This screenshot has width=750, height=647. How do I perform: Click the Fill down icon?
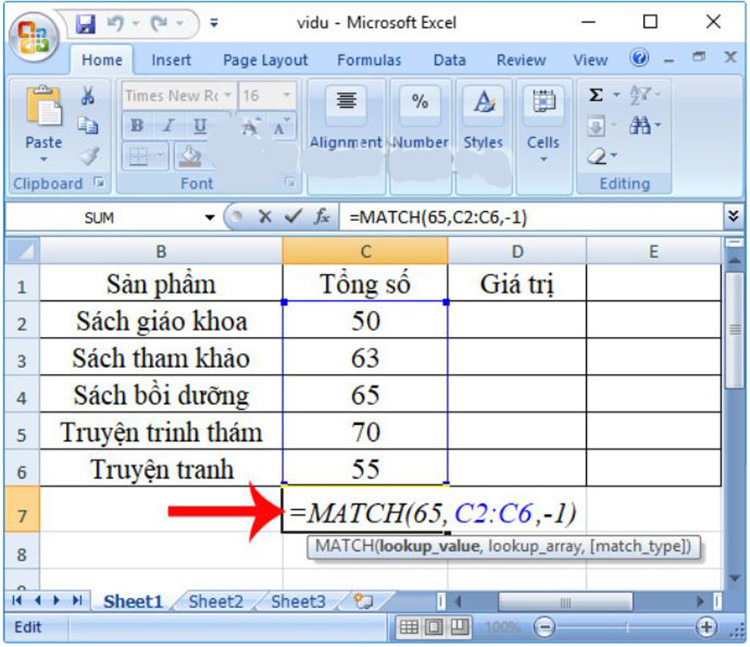point(596,126)
